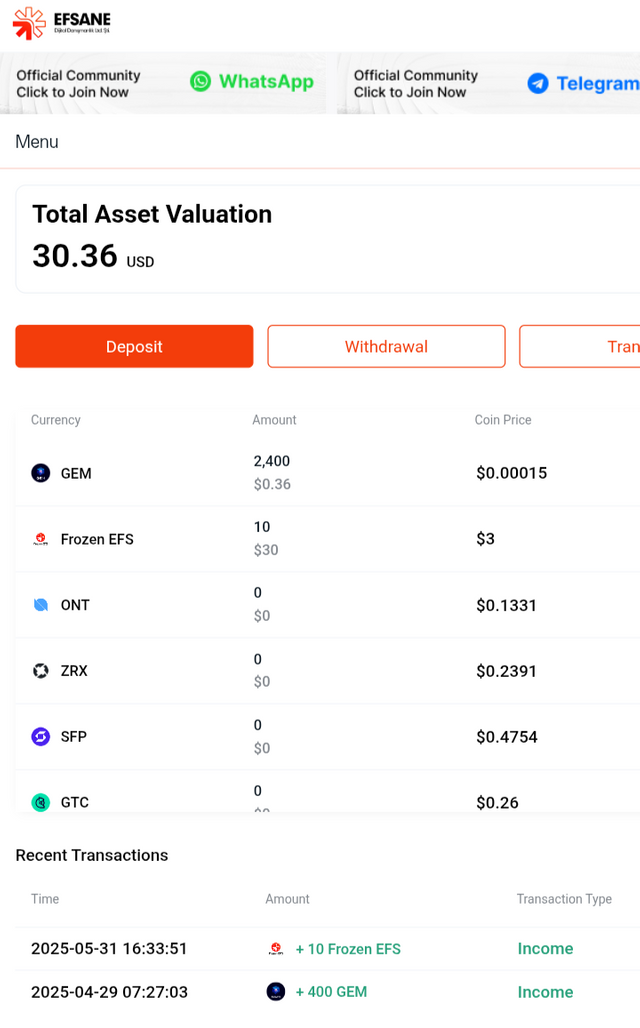
Task: Click the ZRX coin icon
Action: 41,671
